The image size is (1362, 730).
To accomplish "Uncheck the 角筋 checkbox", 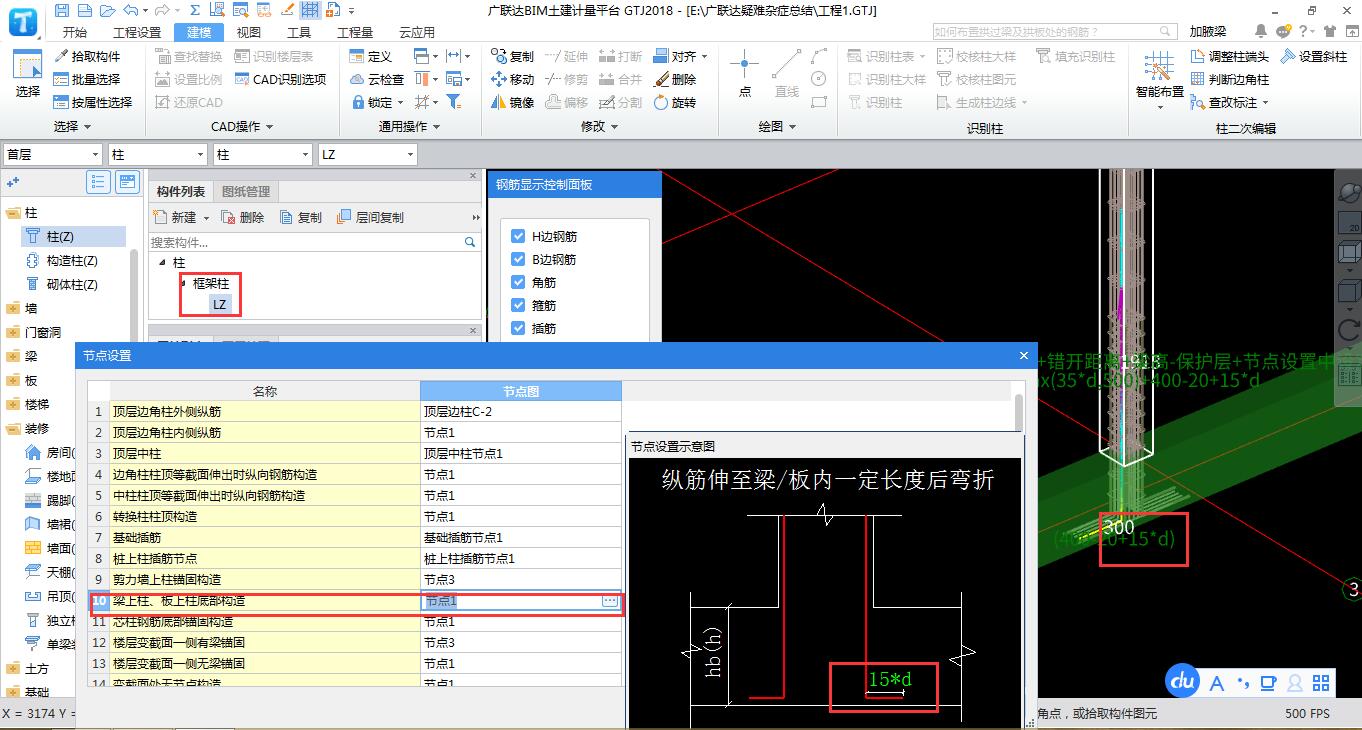I will [x=518, y=282].
